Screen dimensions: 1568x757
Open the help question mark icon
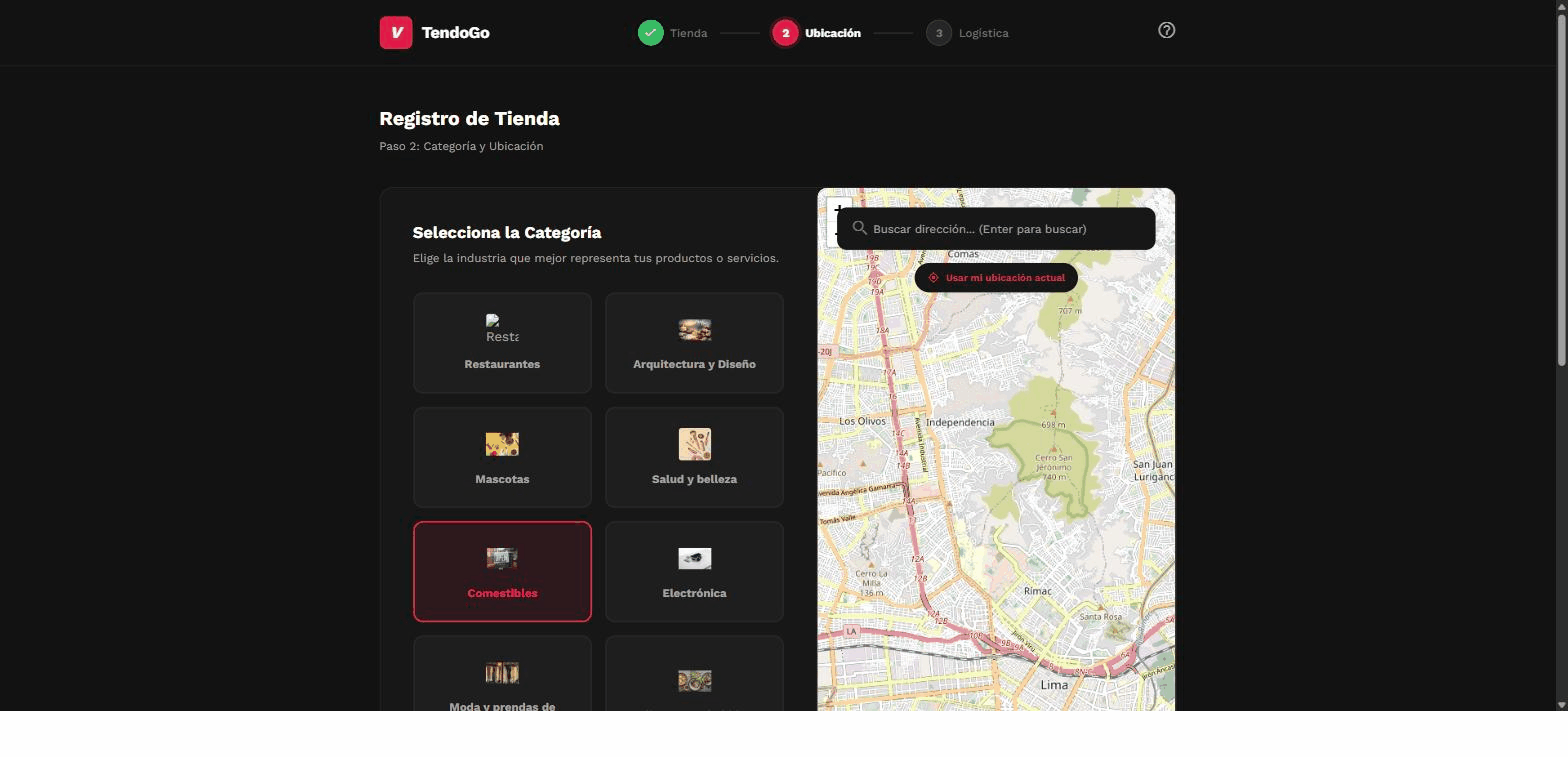1166,31
